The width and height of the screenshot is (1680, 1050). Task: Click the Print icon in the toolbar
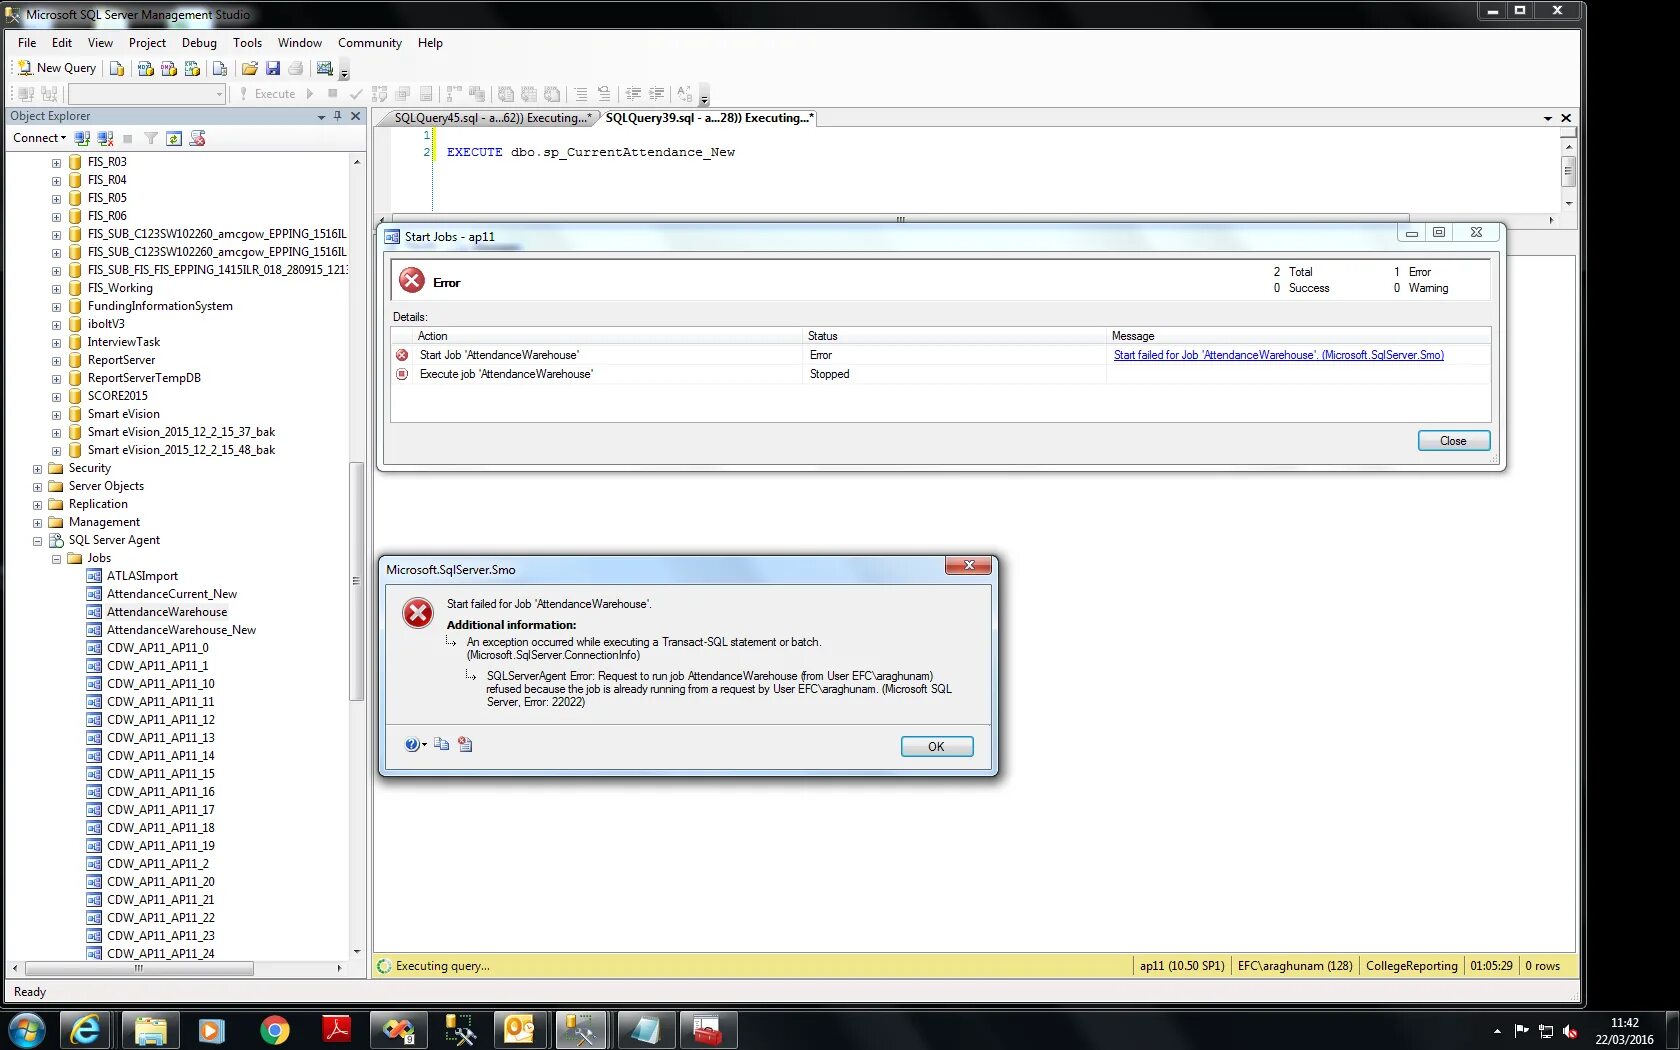[296, 68]
